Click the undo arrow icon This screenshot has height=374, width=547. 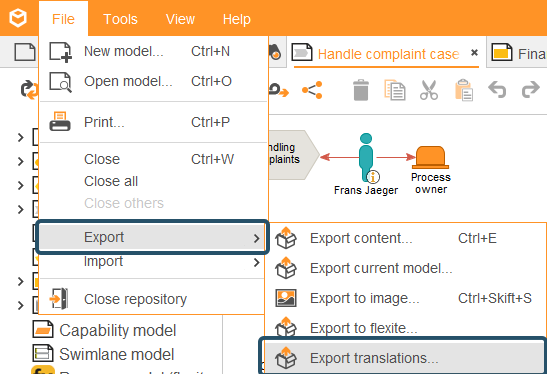tap(497, 89)
